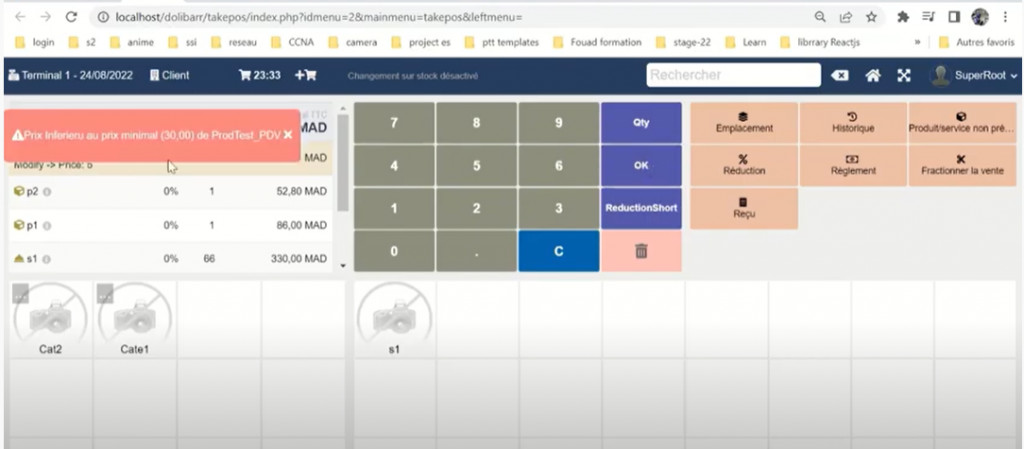This screenshot has height=449, width=1024.
Task: Click ellipsis badge on Cat2 tile
Action: point(20,295)
